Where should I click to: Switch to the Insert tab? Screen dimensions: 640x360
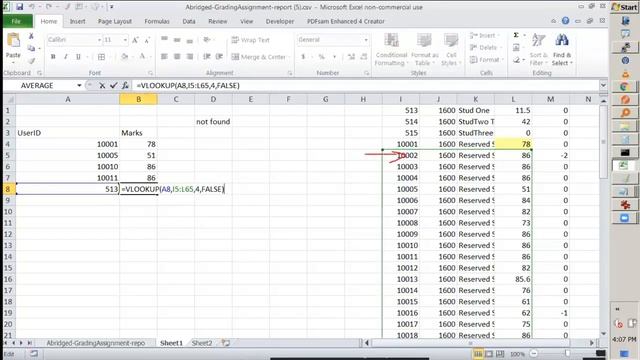click(x=77, y=21)
